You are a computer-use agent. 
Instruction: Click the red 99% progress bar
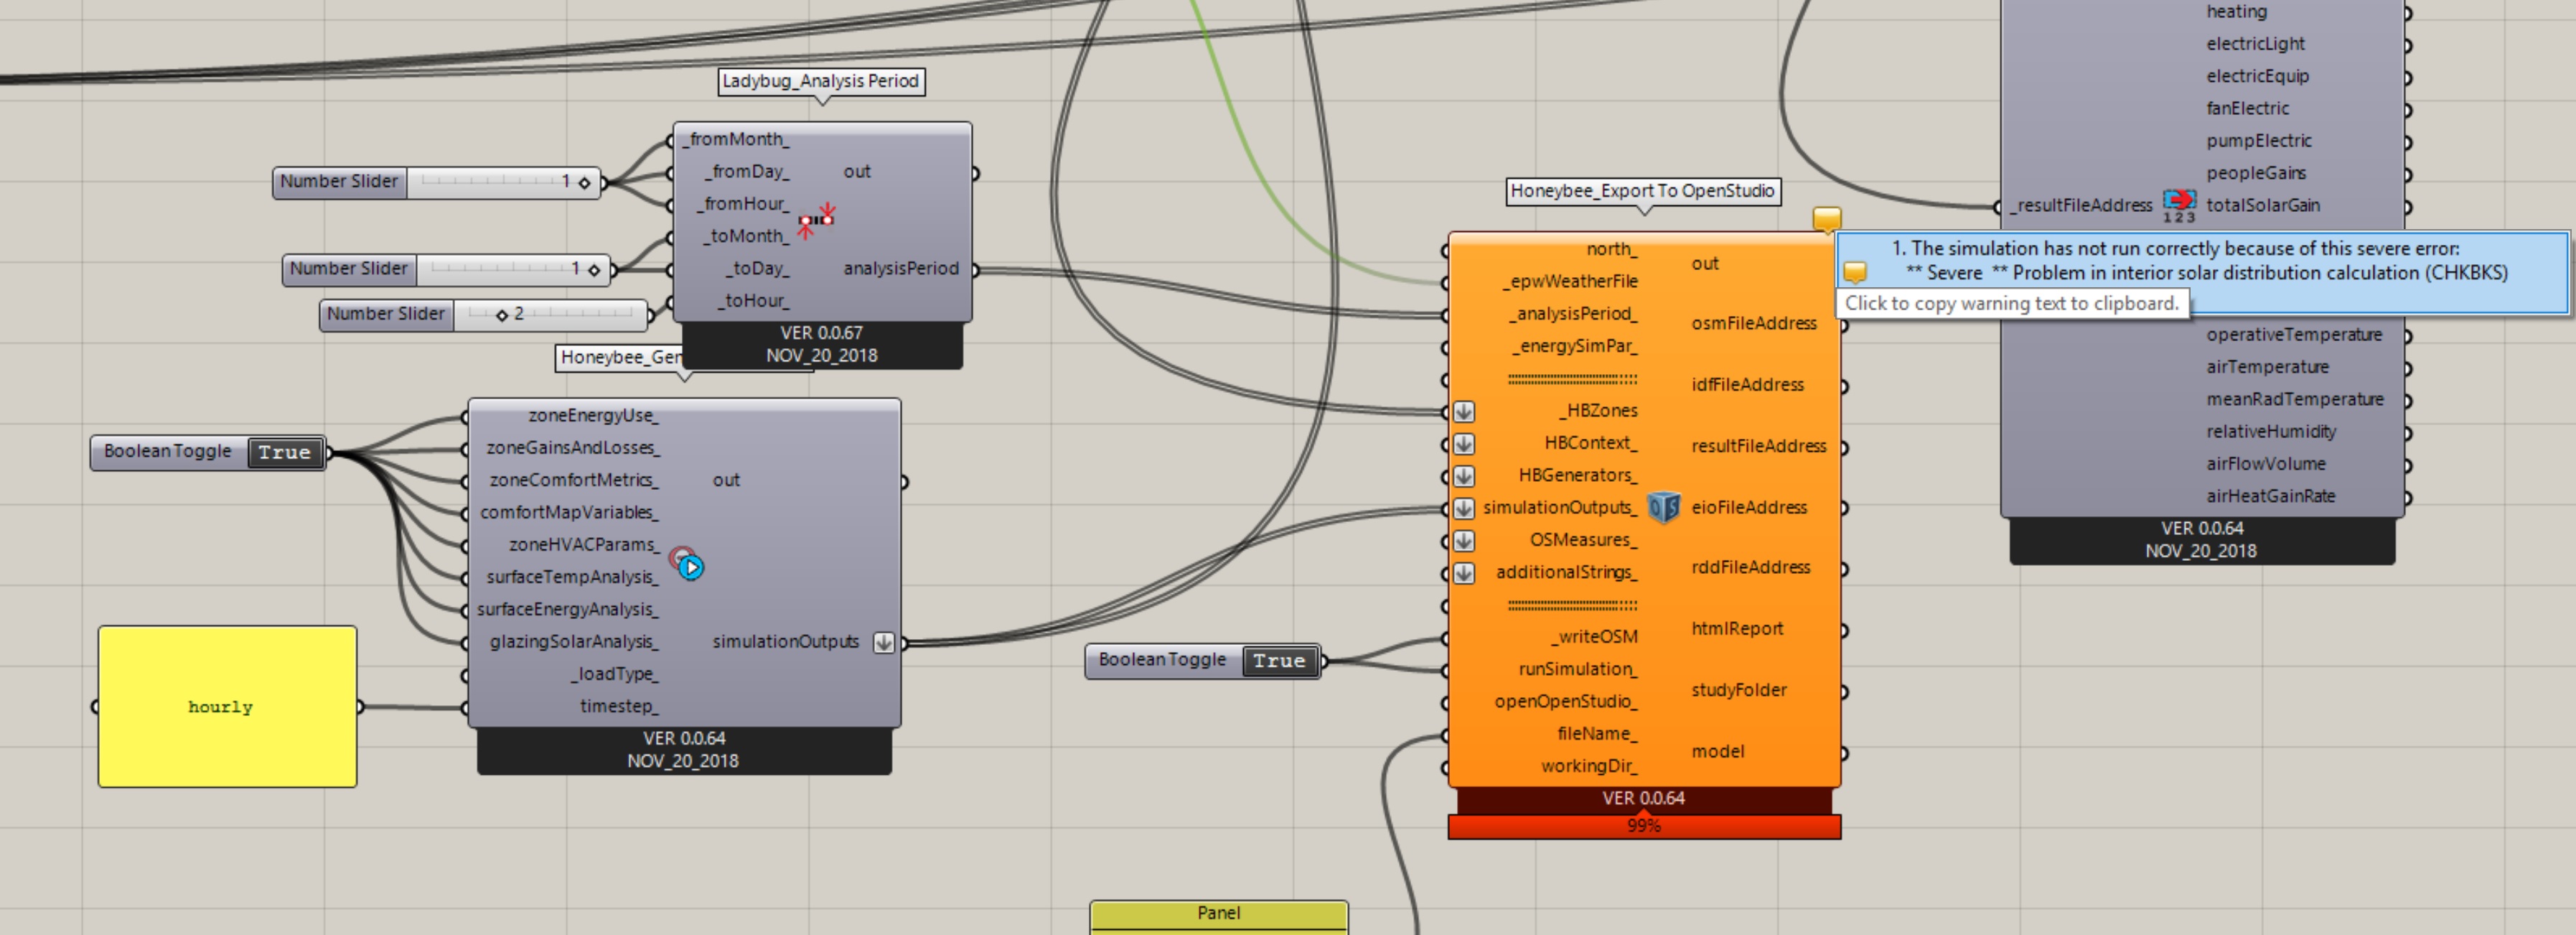[x=1644, y=827]
